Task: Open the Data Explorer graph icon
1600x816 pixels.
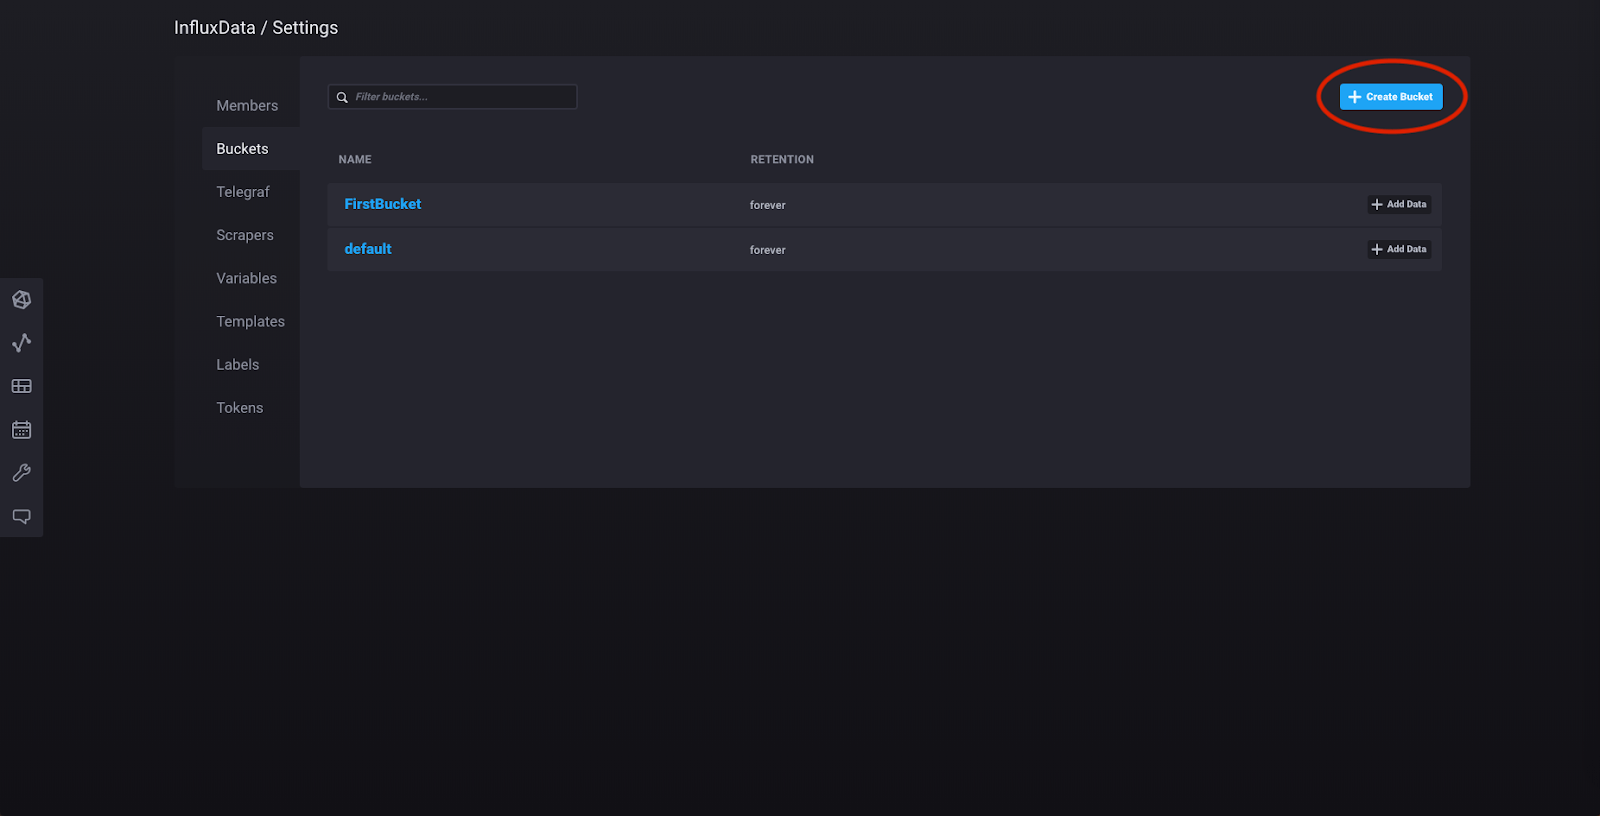Action: click(21, 343)
